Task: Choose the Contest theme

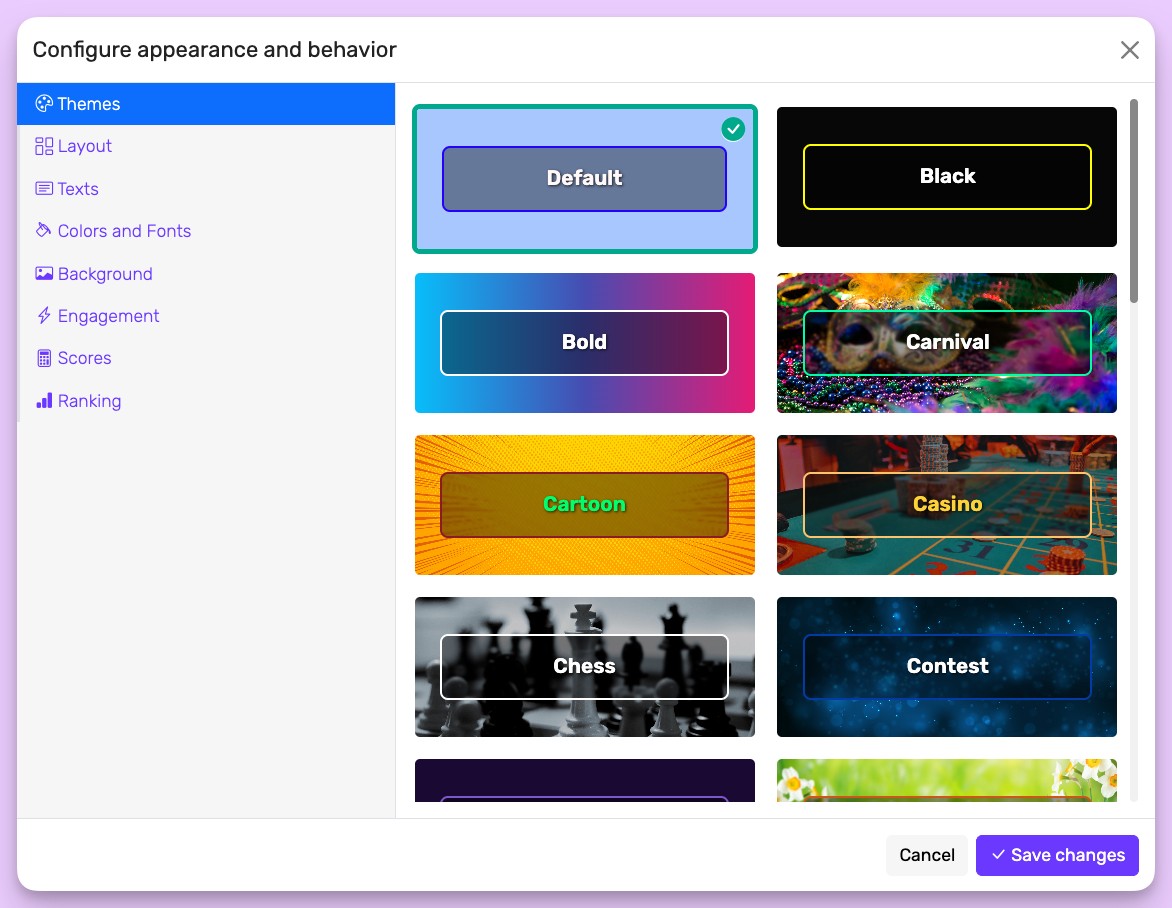Action: (946, 667)
